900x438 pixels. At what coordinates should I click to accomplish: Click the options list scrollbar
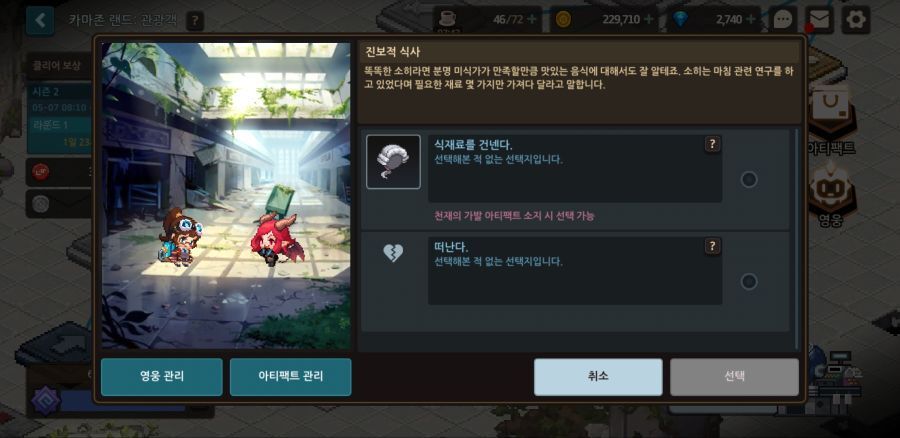[796, 239]
